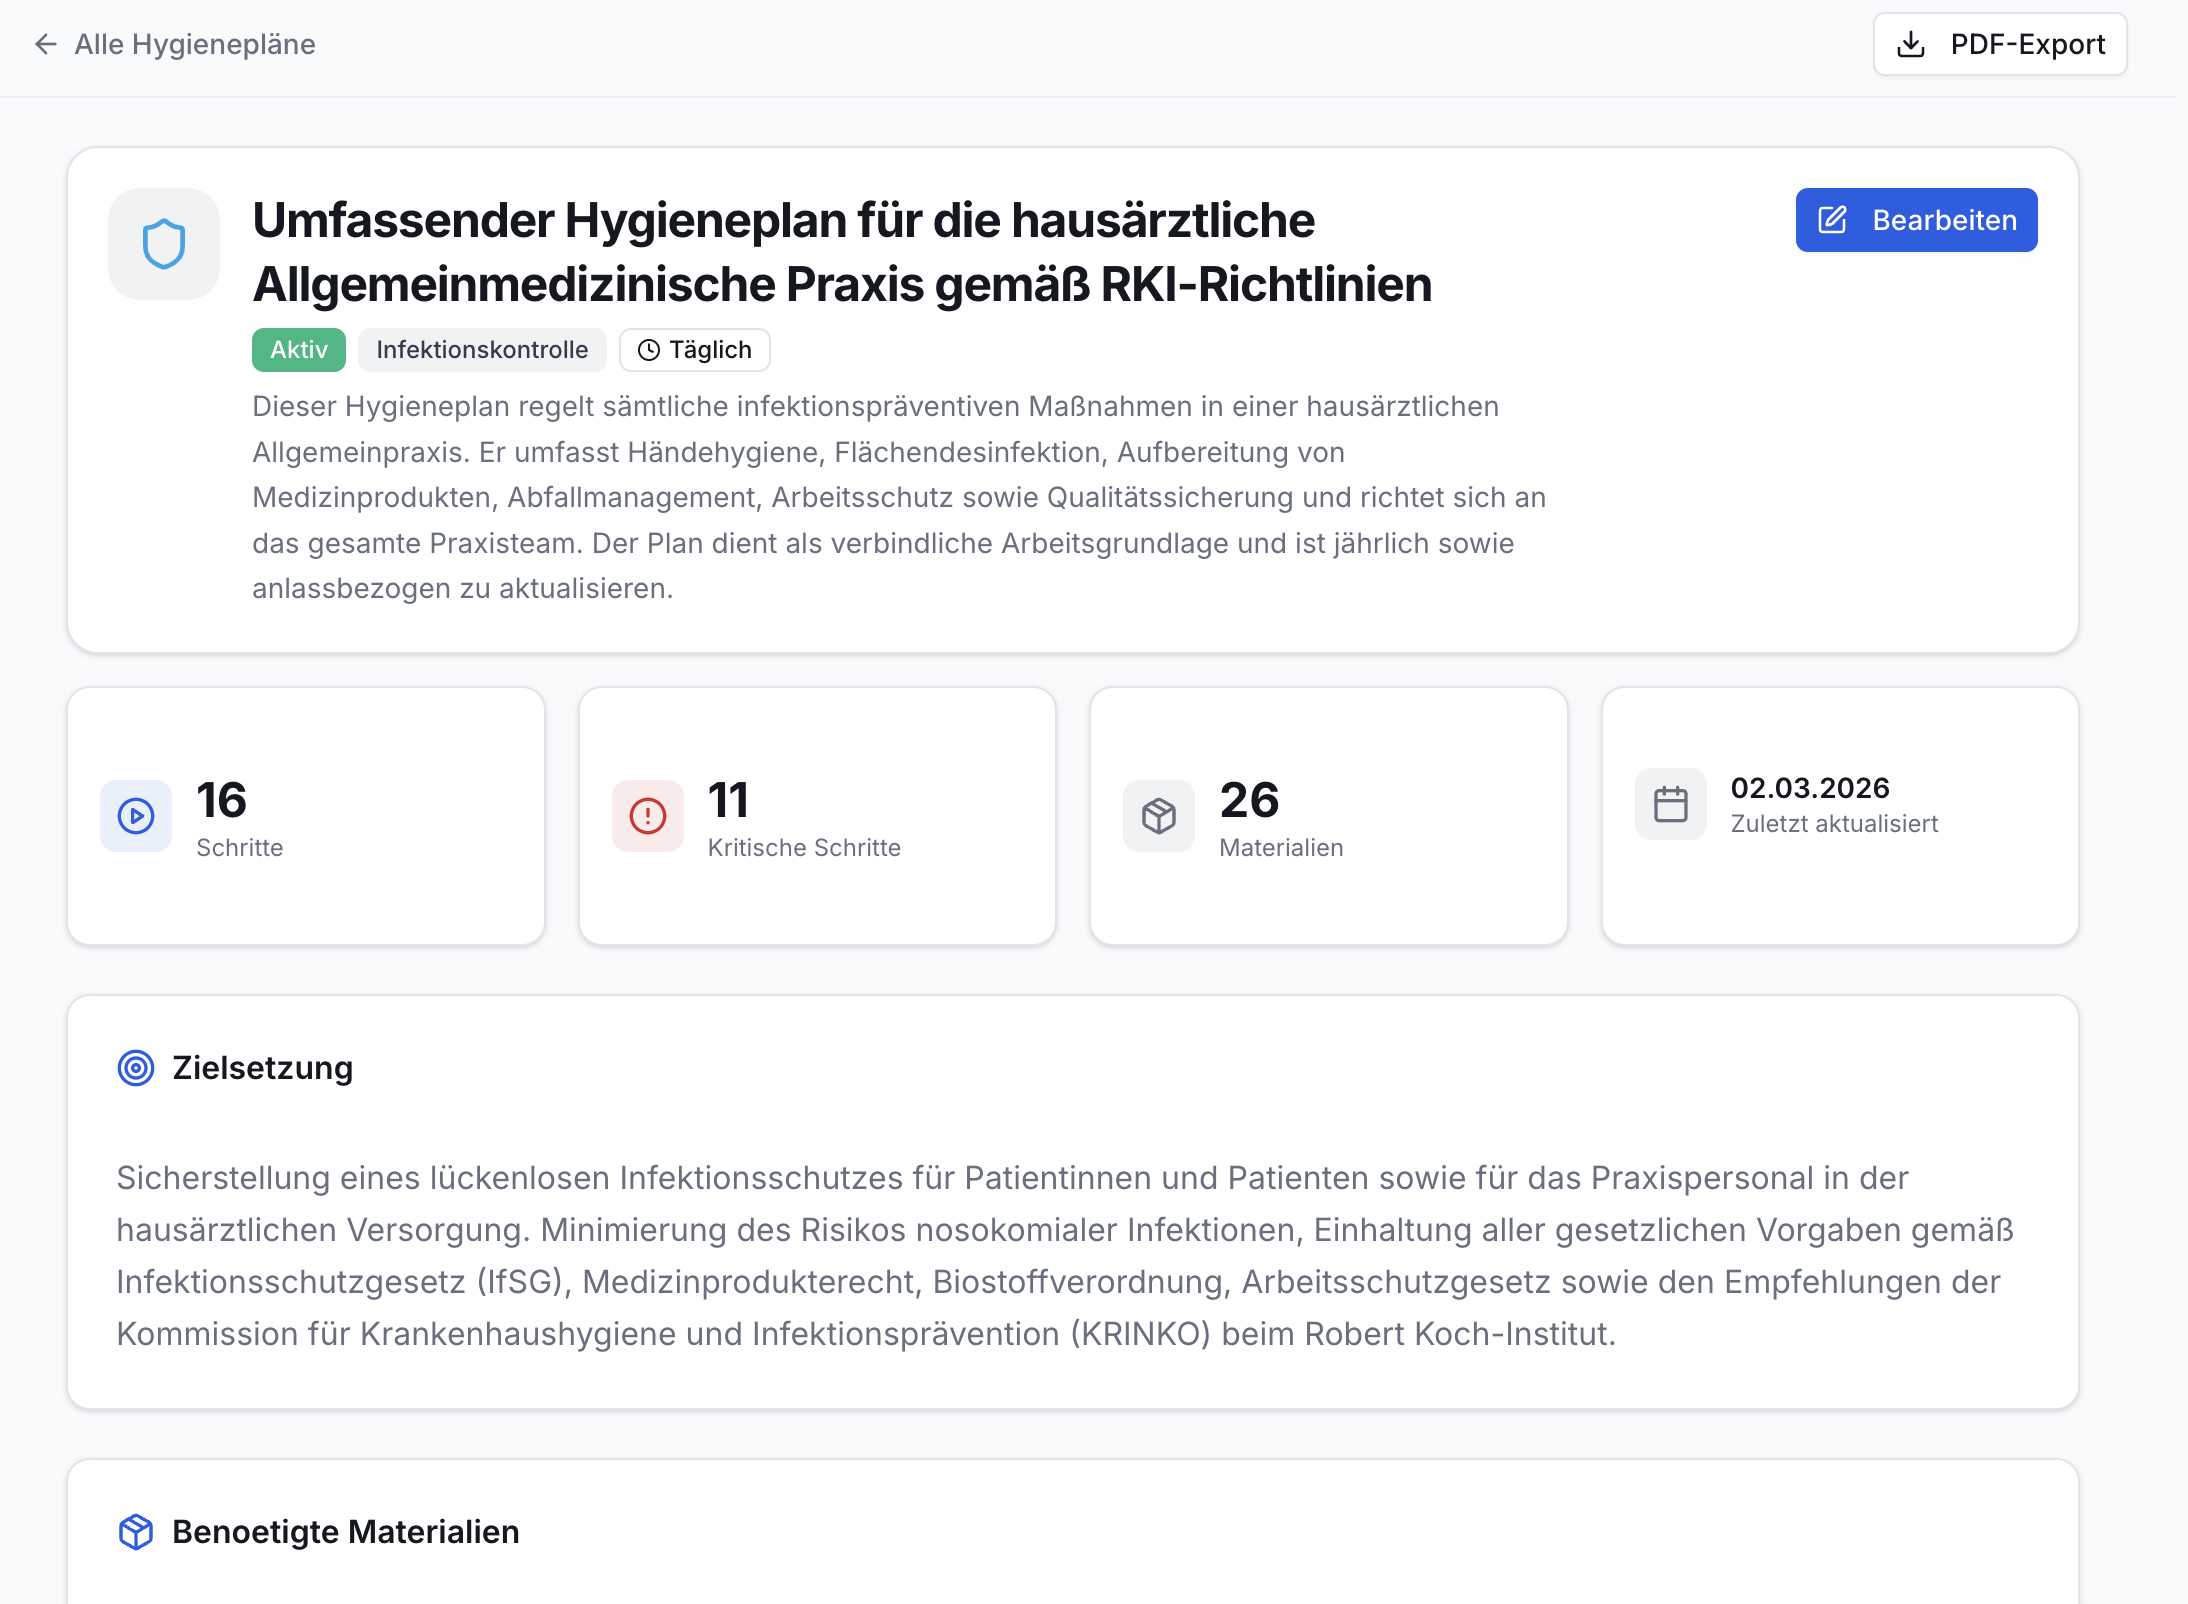Click the plan title heading text

click(x=842, y=252)
